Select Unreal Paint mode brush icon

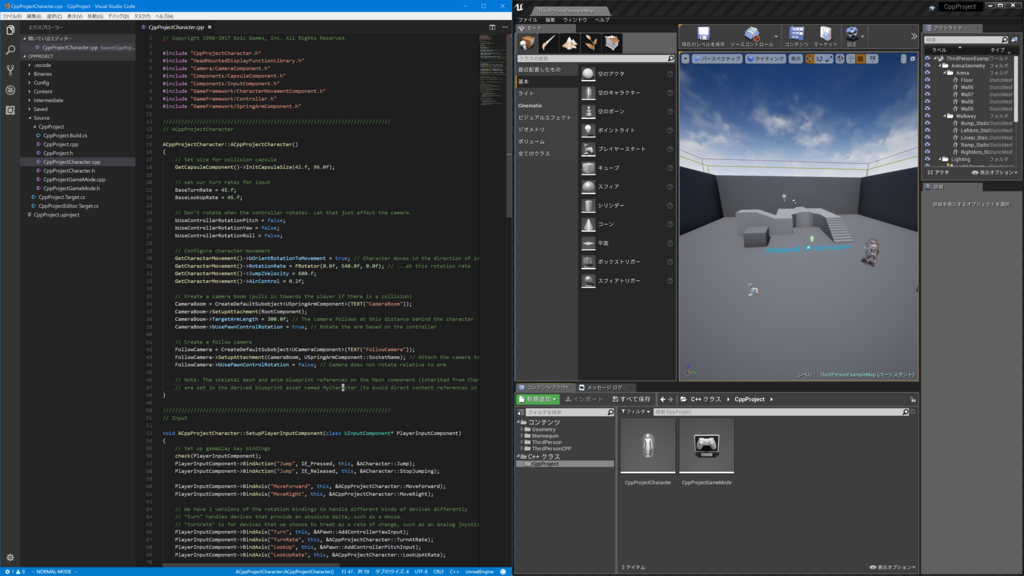click(x=549, y=43)
